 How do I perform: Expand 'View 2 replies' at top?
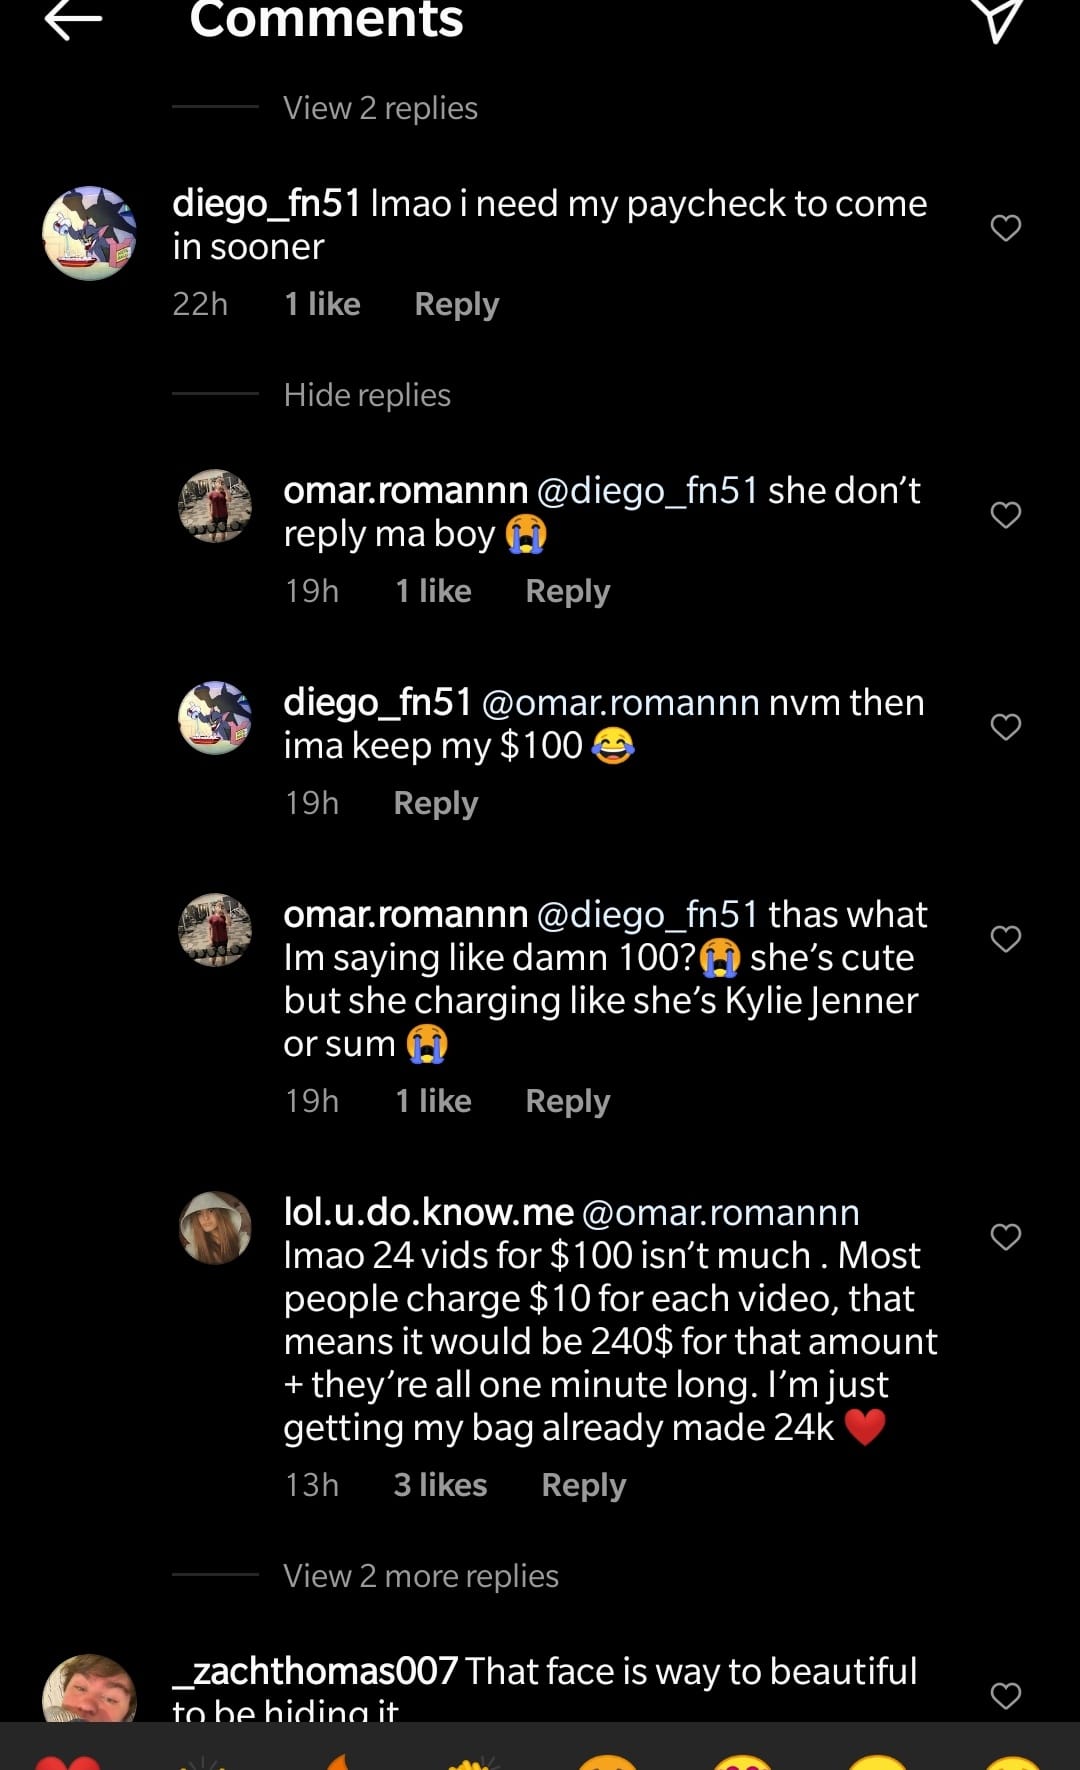pos(380,108)
